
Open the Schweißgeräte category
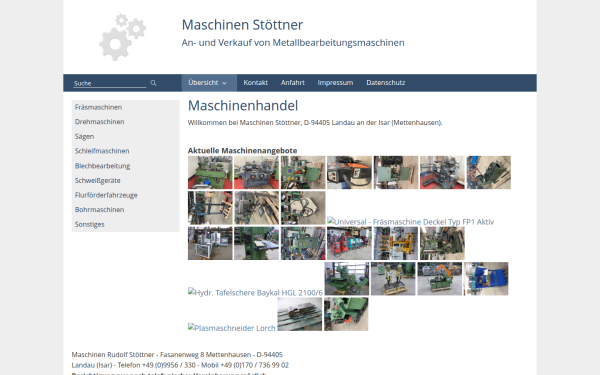click(x=98, y=181)
